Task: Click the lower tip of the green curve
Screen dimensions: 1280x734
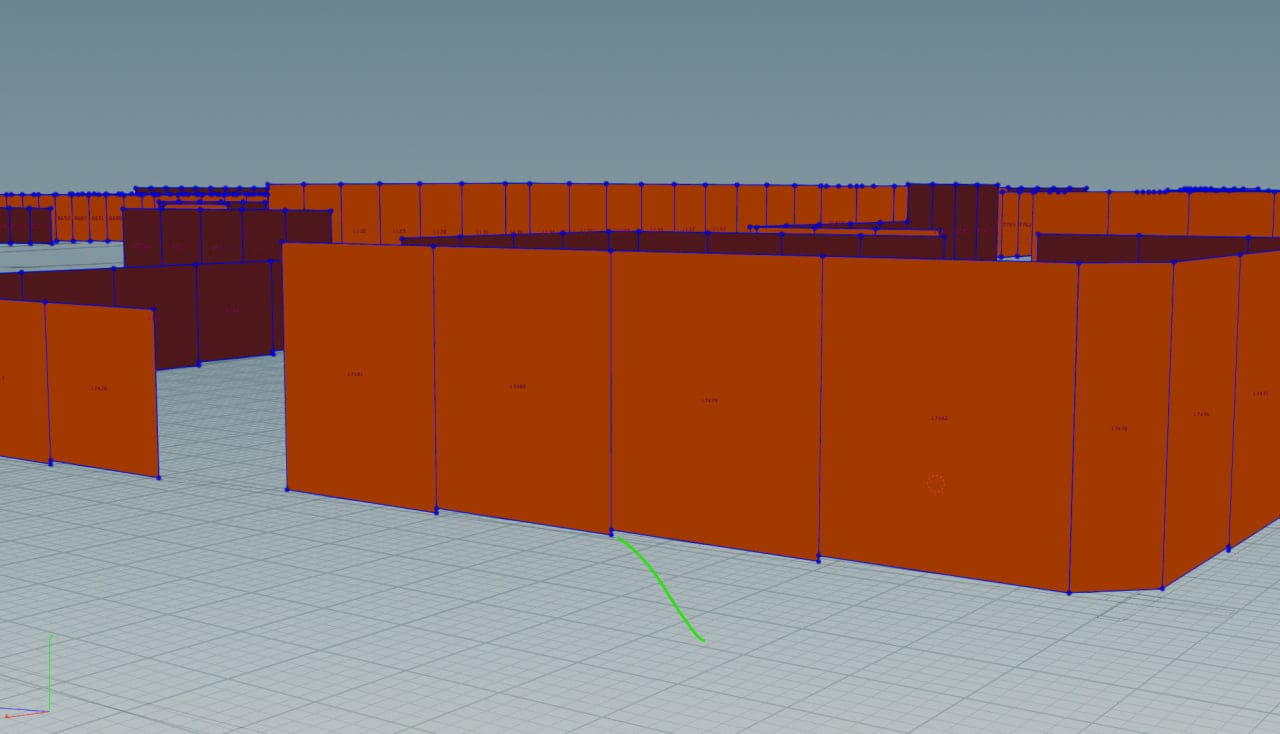Action: (703, 640)
